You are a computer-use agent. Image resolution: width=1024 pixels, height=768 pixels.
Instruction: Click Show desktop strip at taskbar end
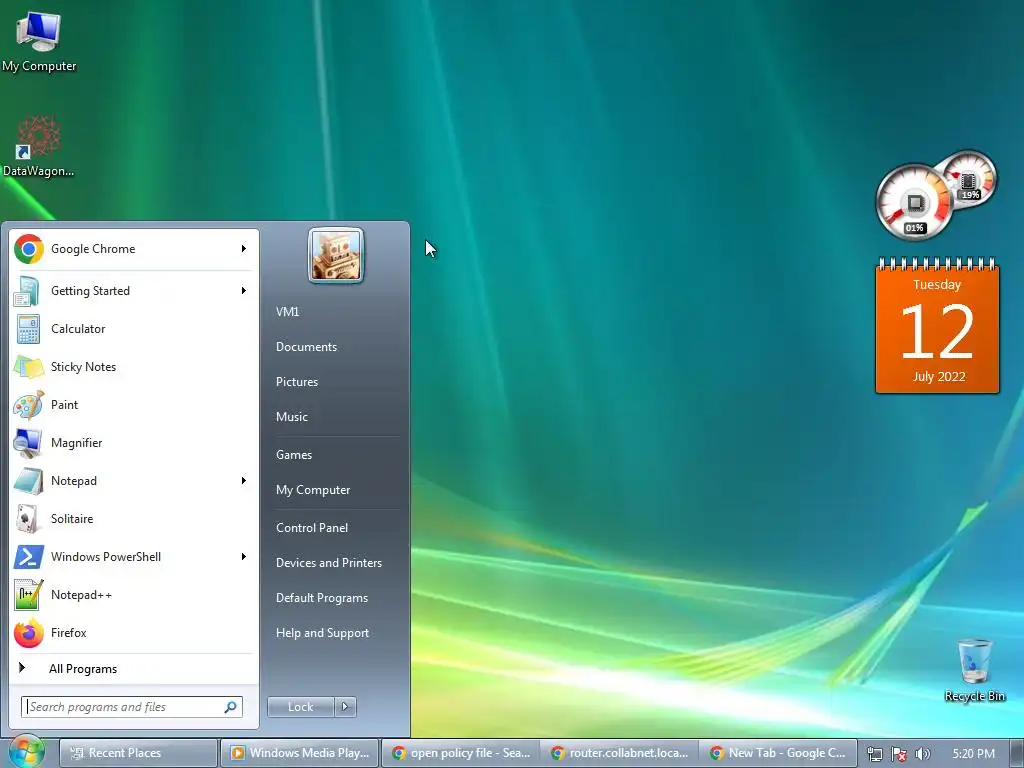[1016, 753]
